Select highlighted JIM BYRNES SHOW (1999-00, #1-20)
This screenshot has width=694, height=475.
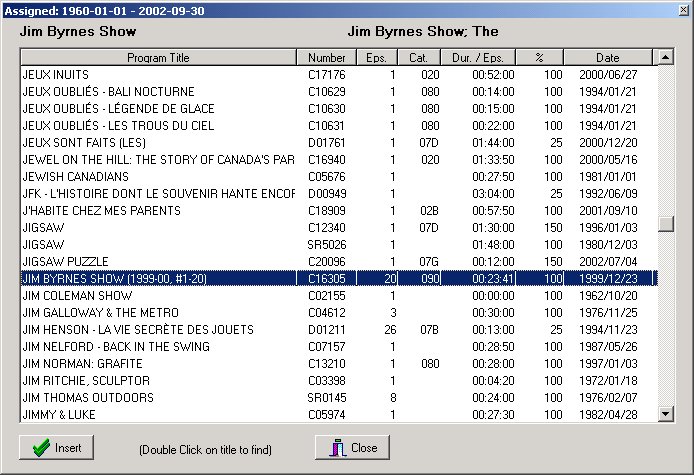tap(339, 278)
